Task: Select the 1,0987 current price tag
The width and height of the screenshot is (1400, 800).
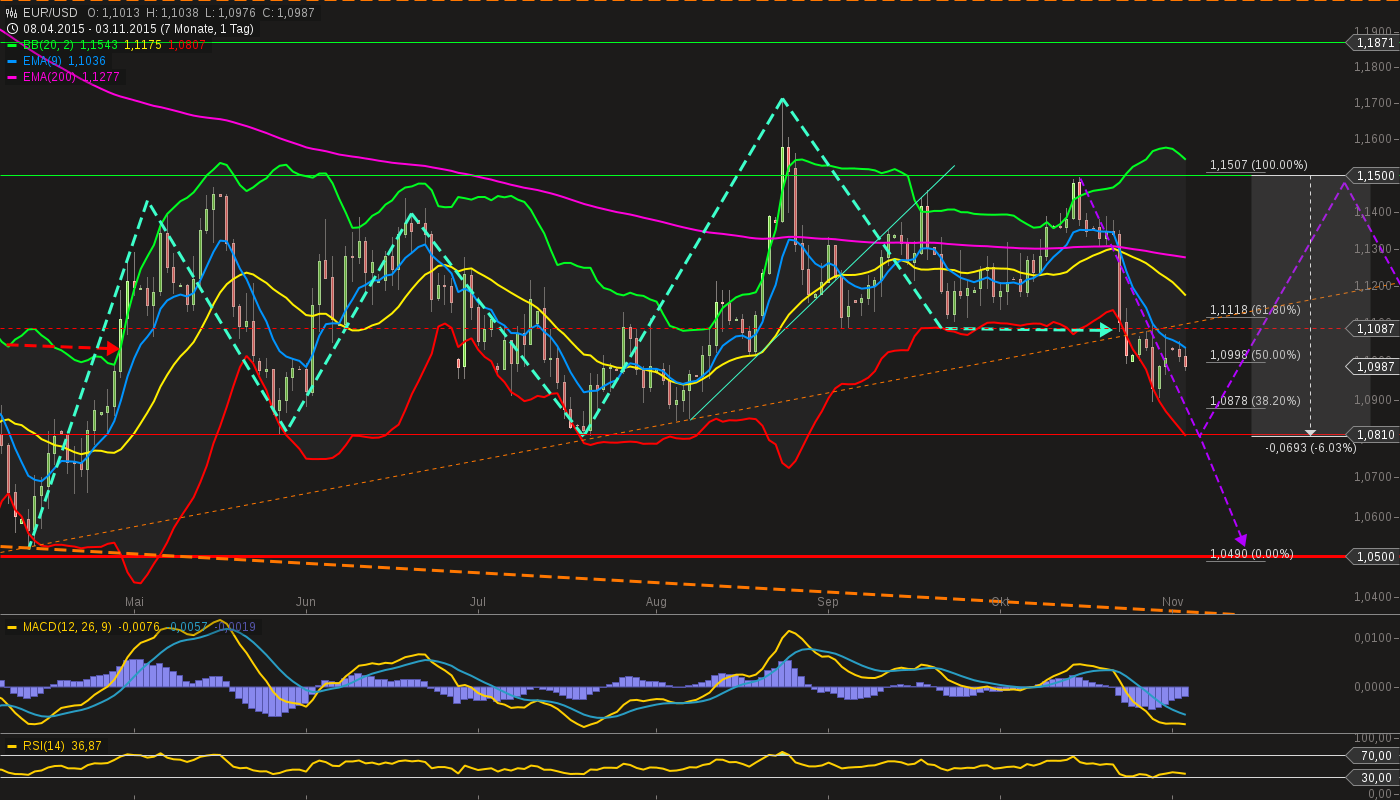Action: point(1375,367)
